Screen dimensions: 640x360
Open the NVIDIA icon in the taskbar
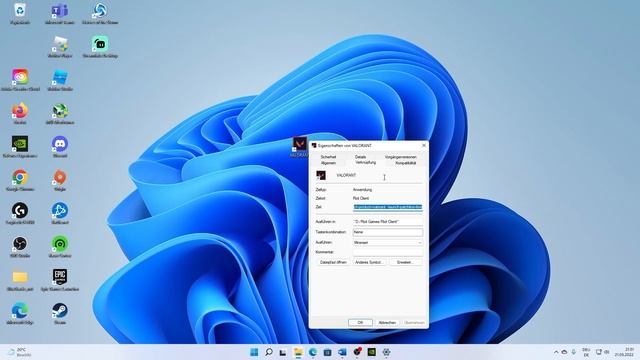point(371,352)
